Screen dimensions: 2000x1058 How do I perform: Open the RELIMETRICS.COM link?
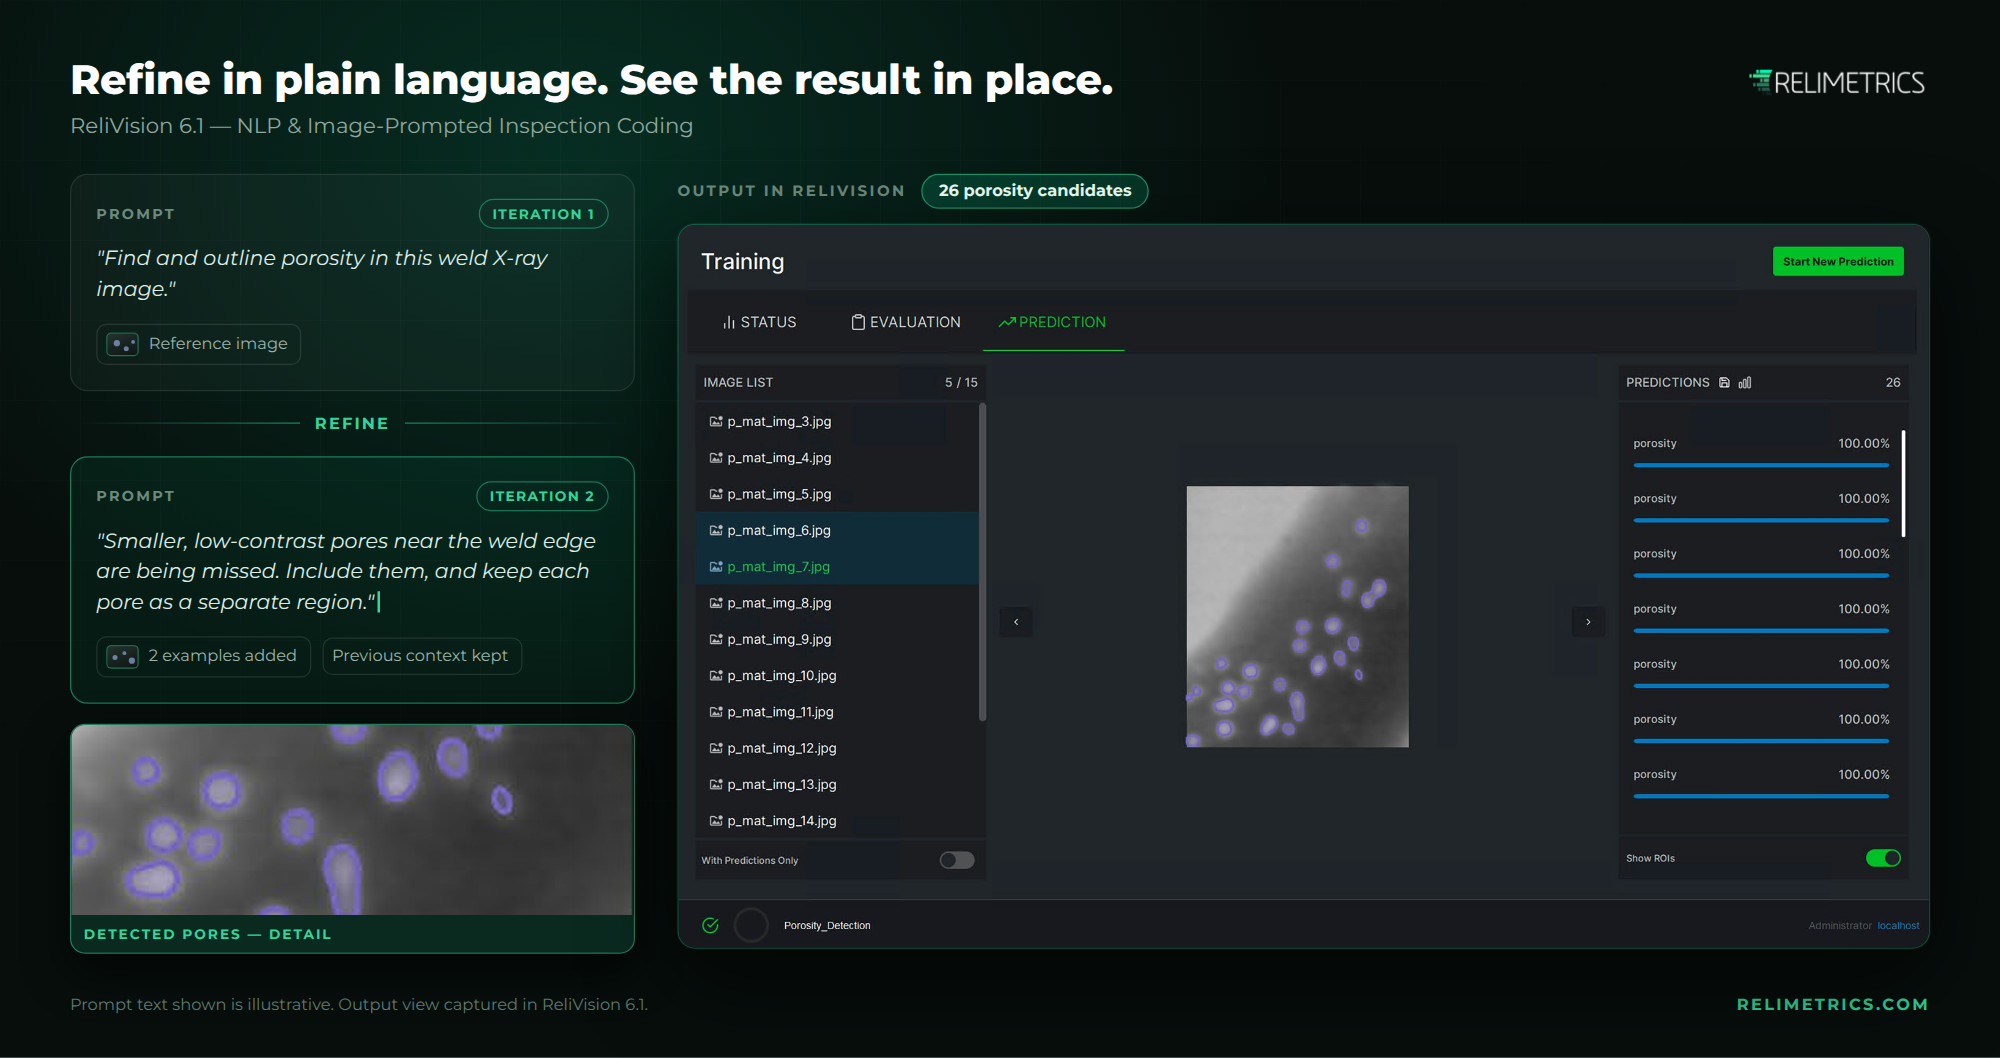pyautogui.click(x=1832, y=1004)
